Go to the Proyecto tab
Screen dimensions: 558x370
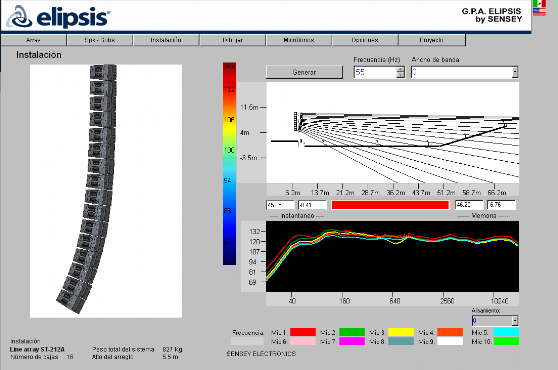pos(432,40)
